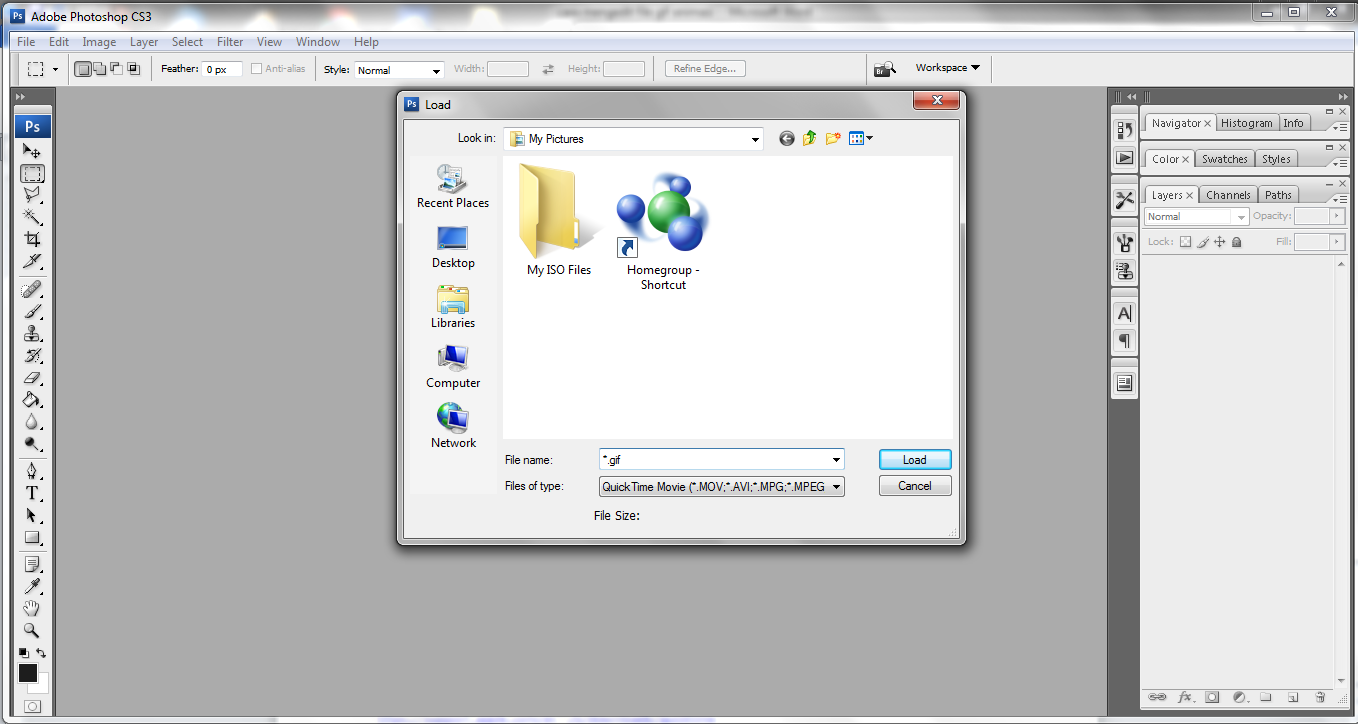1358x724 pixels.
Task: Open the Workspace dropdown
Action: point(947,68)
